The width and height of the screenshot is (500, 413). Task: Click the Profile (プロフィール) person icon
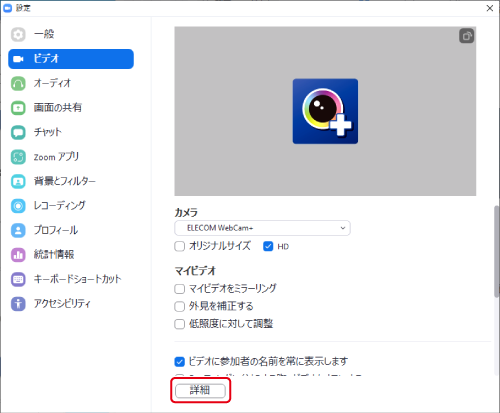pyautogui.click(x=18, y=230)
